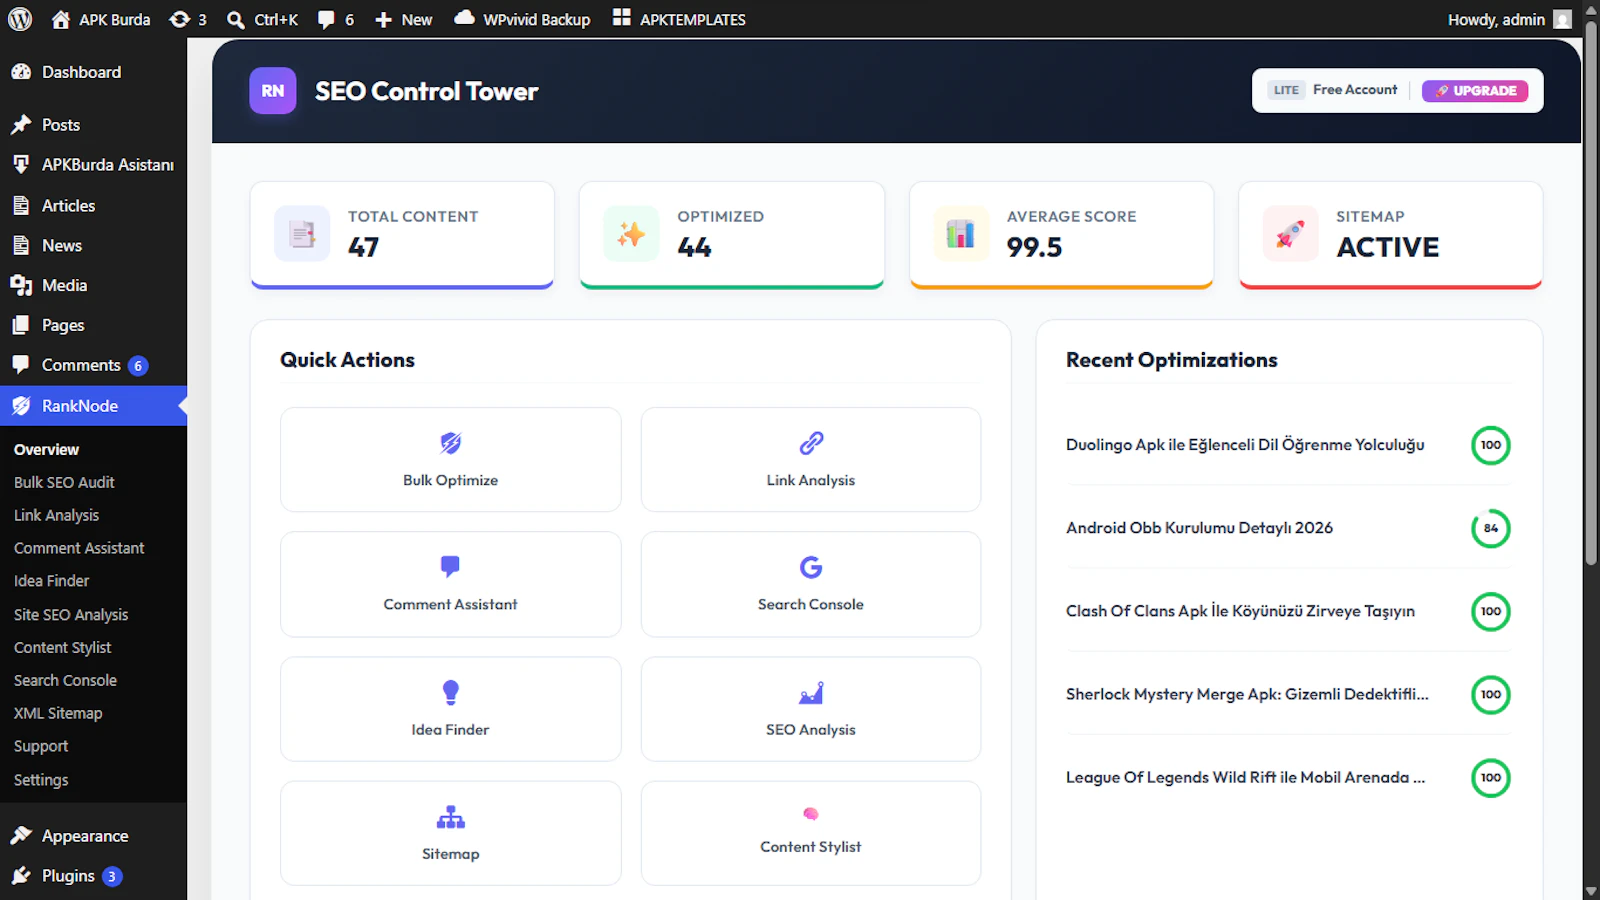This screenshot has width=1600, height=900.
Task: Click the Media icon in sidebar
Action: 21,285
